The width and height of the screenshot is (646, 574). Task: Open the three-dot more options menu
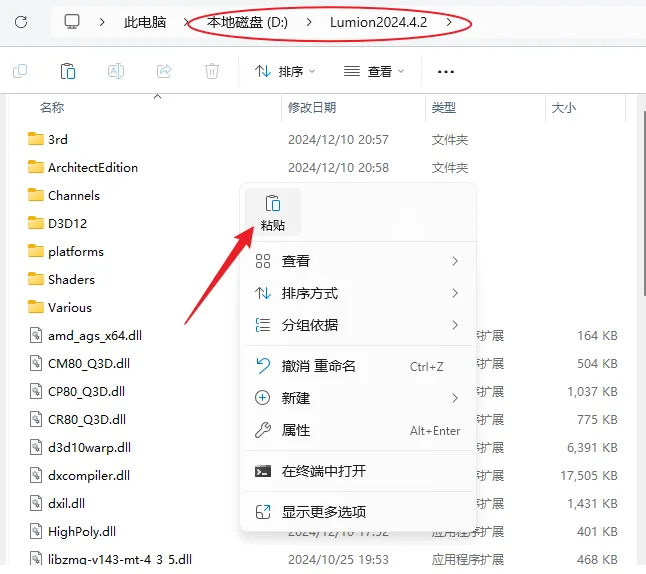click(x=446, y=72)
